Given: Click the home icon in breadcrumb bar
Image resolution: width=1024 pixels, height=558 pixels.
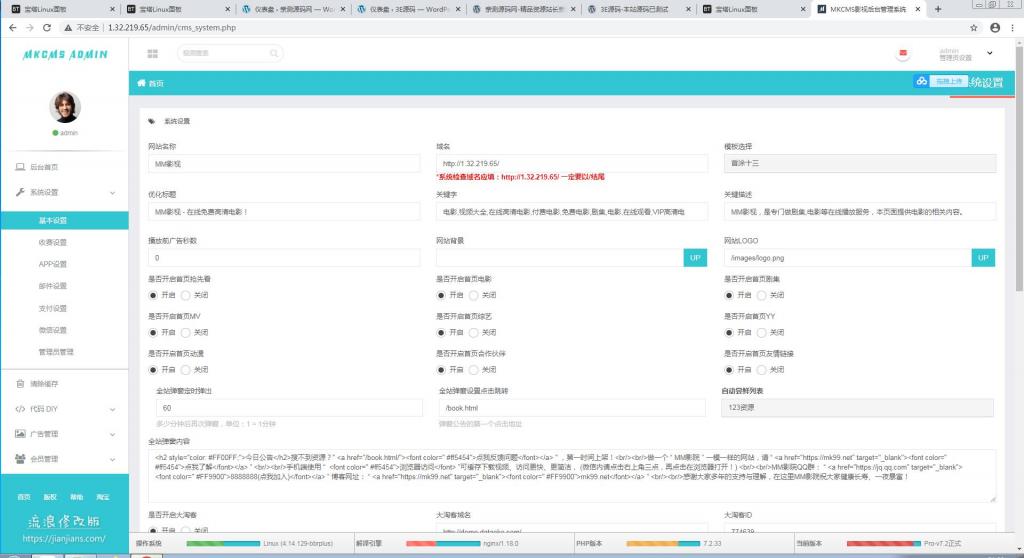Looking at the screenshot, I should point(141,83).
